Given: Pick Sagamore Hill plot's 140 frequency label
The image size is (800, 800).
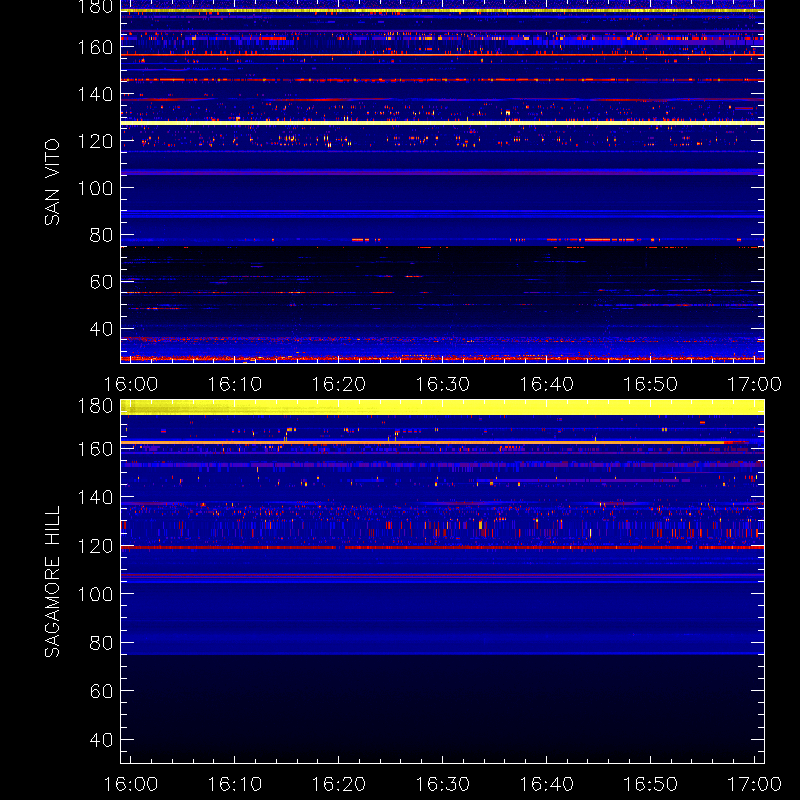Looking at the screenshot, I should click(95, 497).
